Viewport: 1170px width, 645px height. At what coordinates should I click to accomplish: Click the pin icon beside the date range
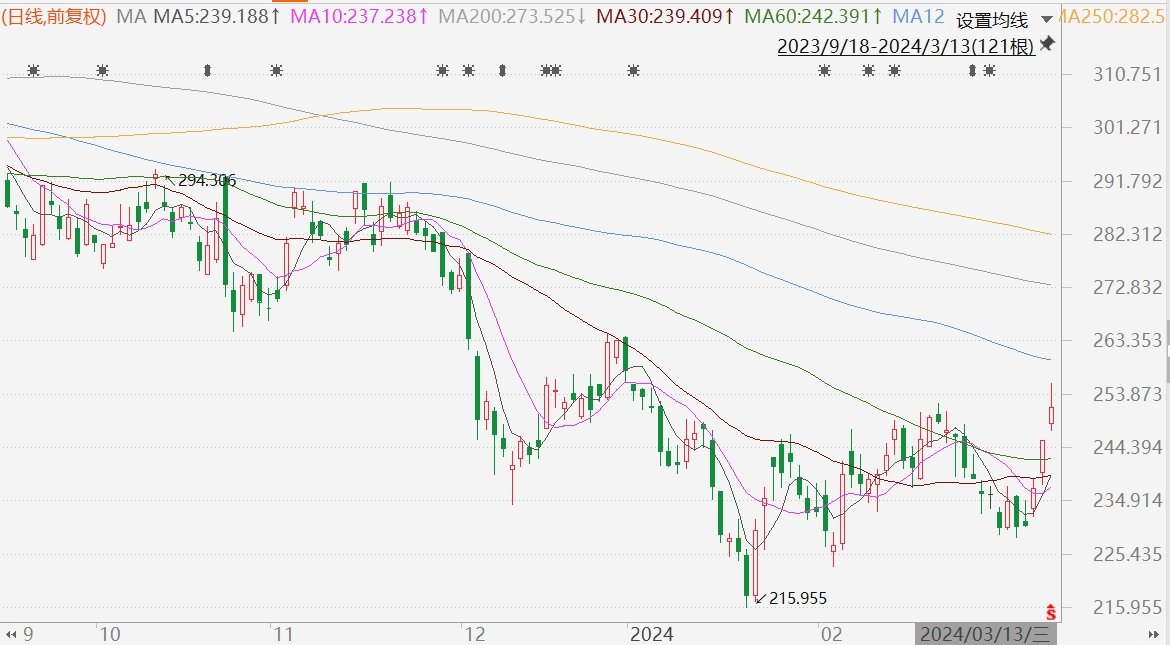coord(1047,44)
